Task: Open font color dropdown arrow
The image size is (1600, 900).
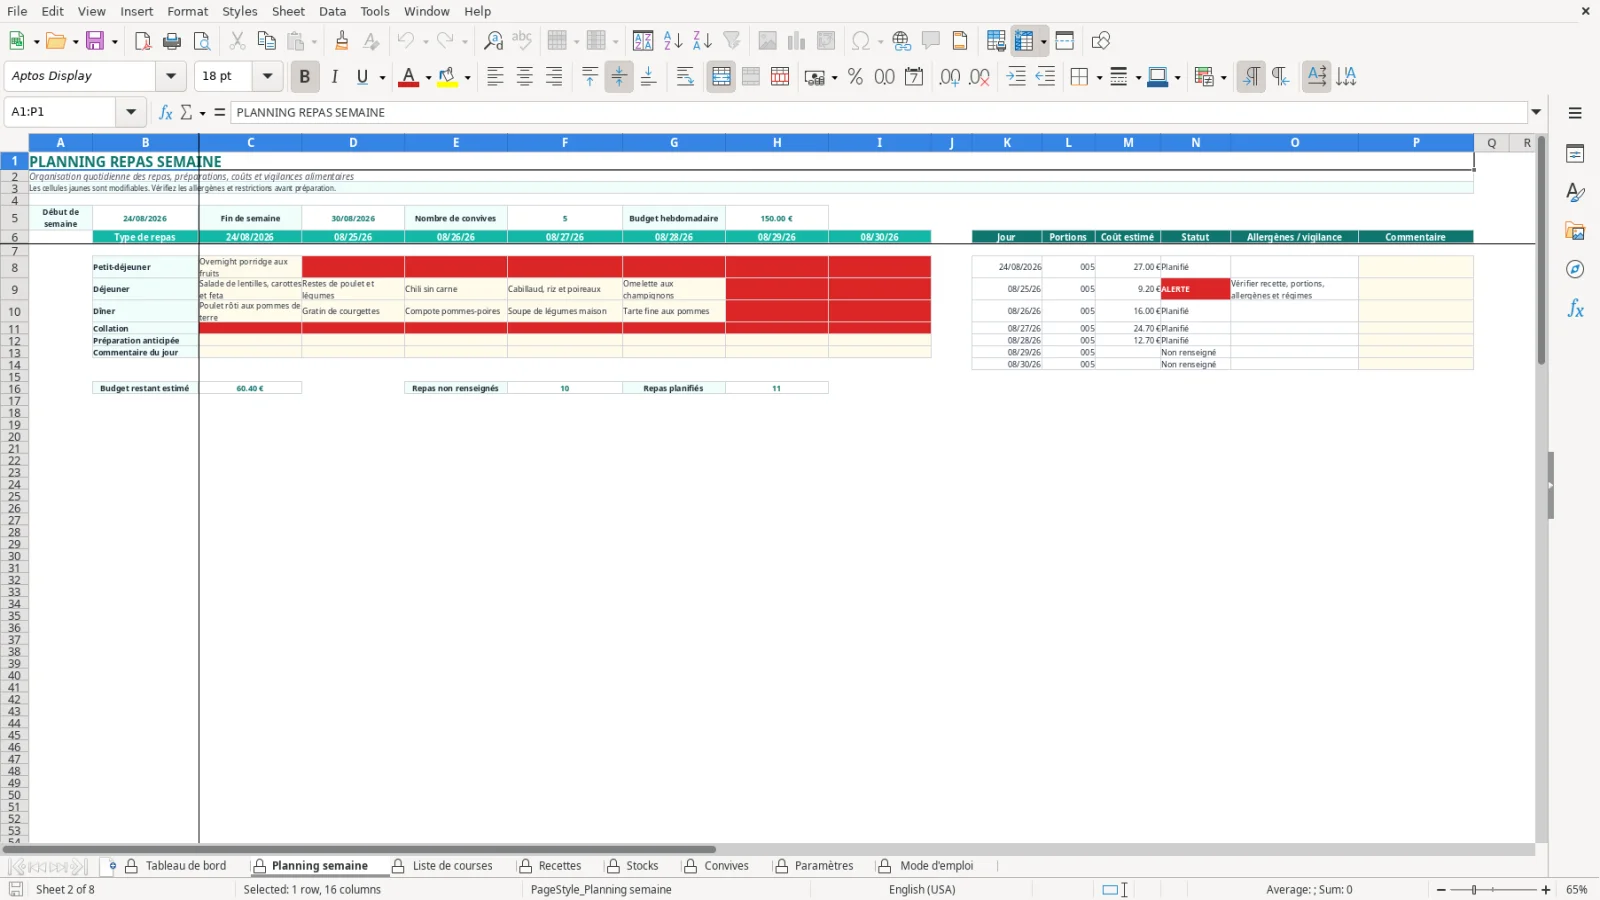Action: 428,77
